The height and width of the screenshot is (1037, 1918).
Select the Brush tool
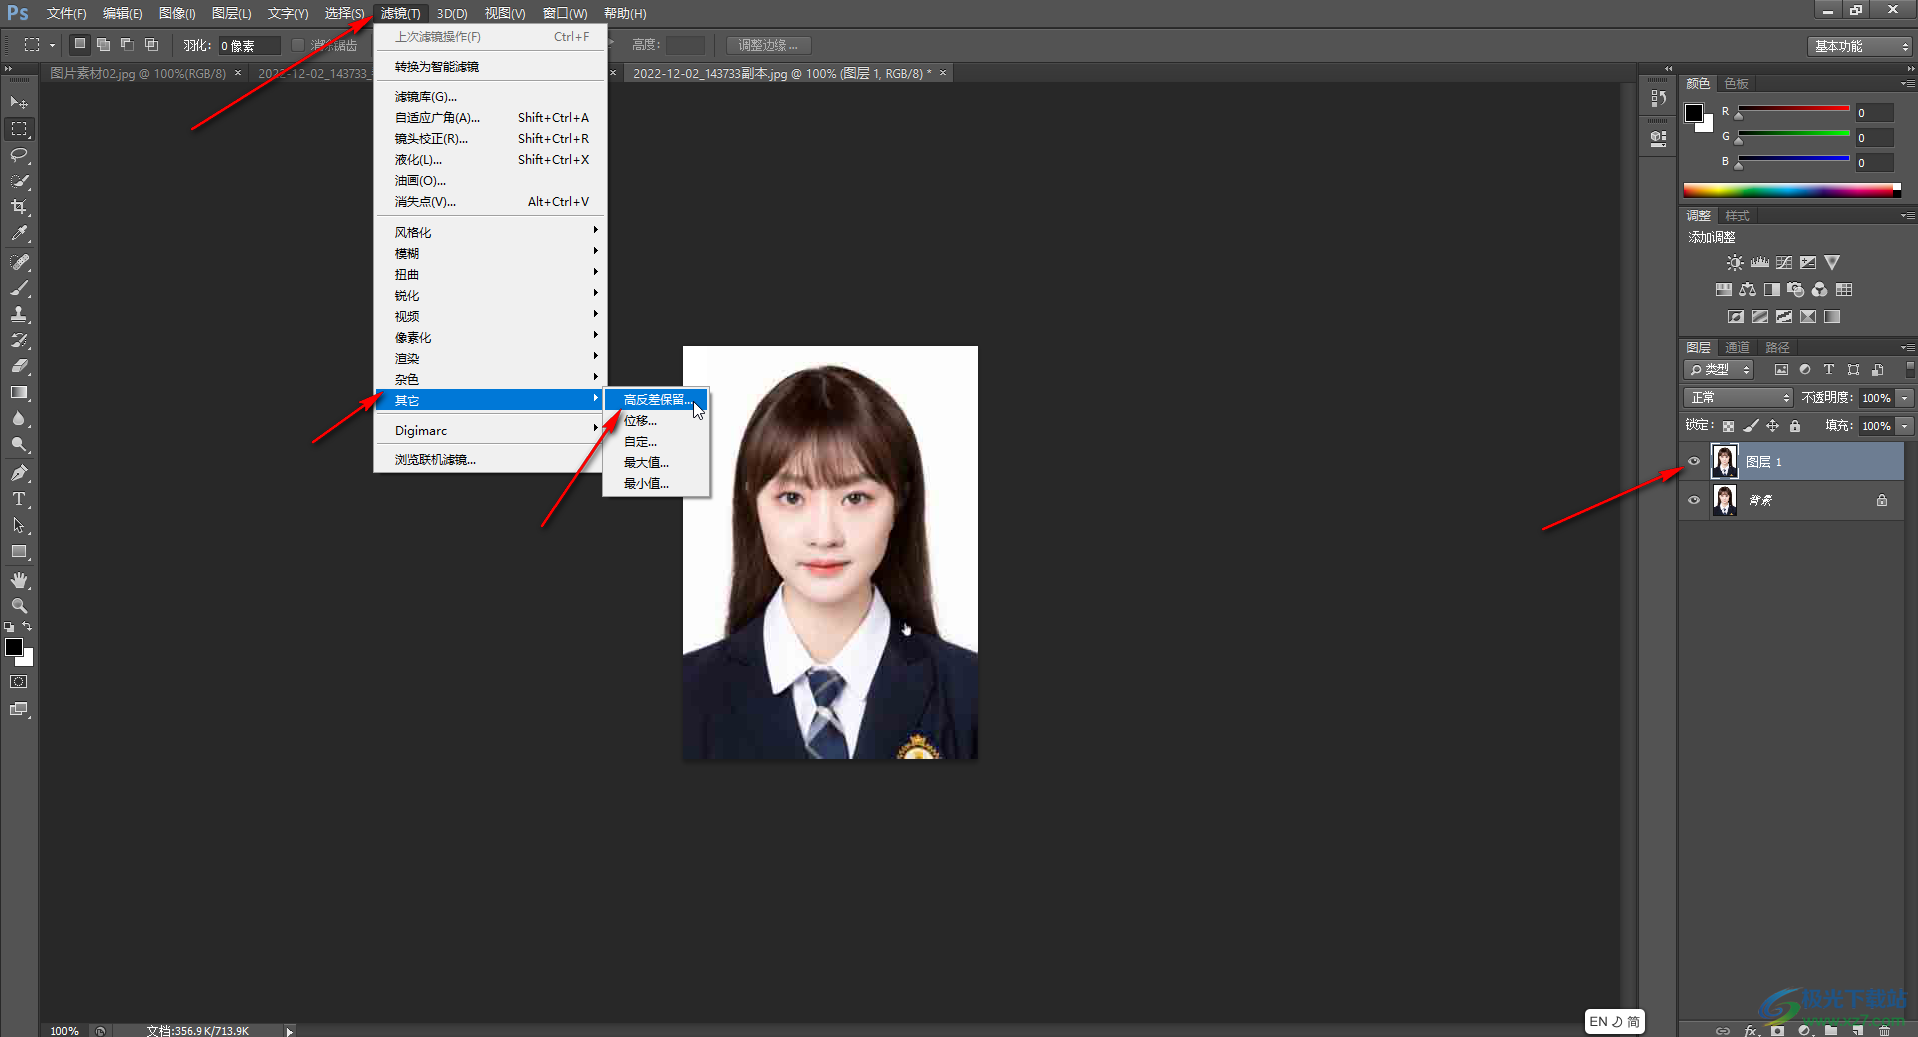pos(19,288)
